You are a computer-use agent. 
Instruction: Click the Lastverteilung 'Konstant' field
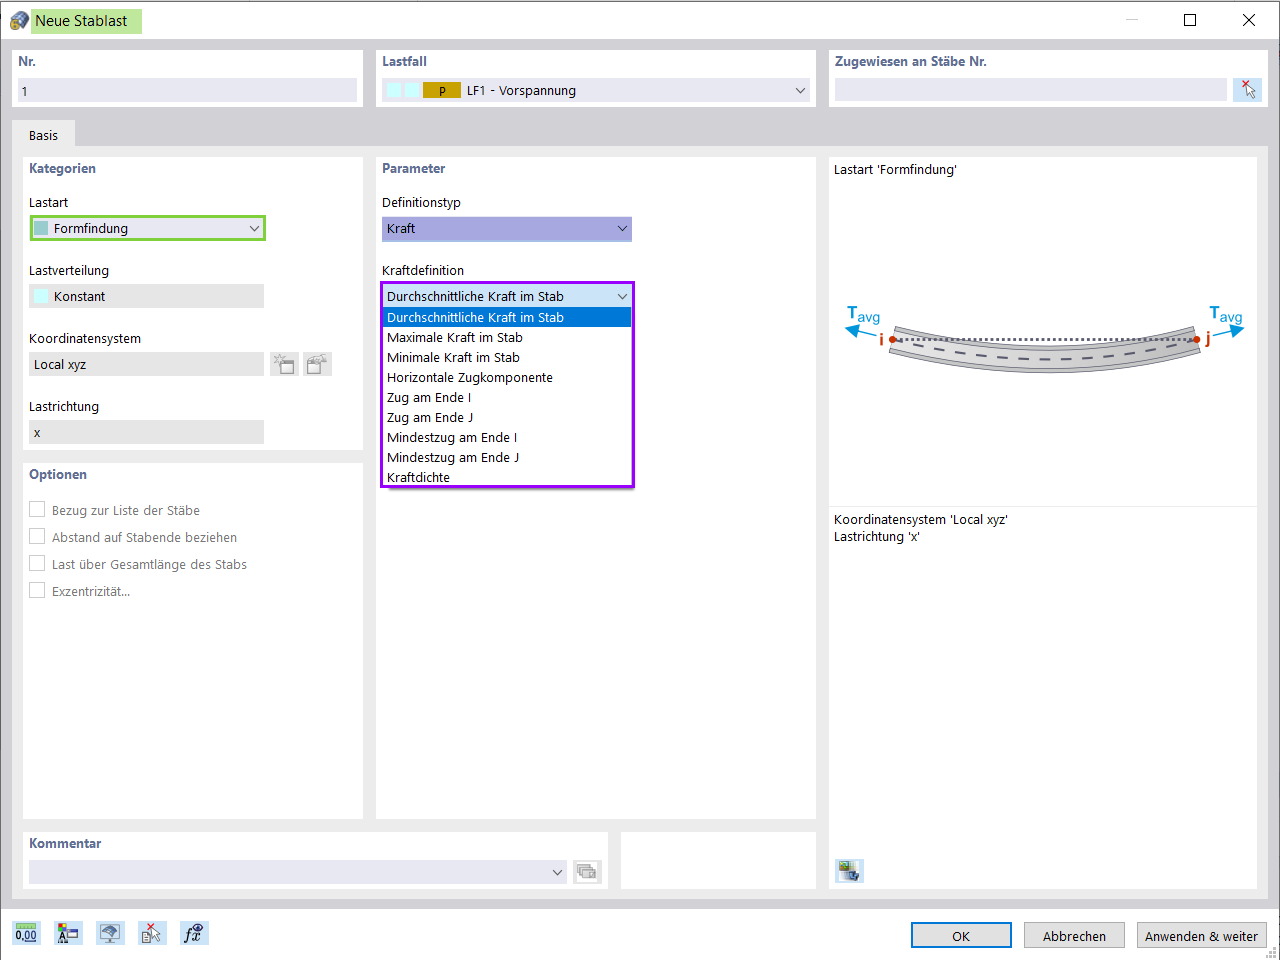[146, 296]
